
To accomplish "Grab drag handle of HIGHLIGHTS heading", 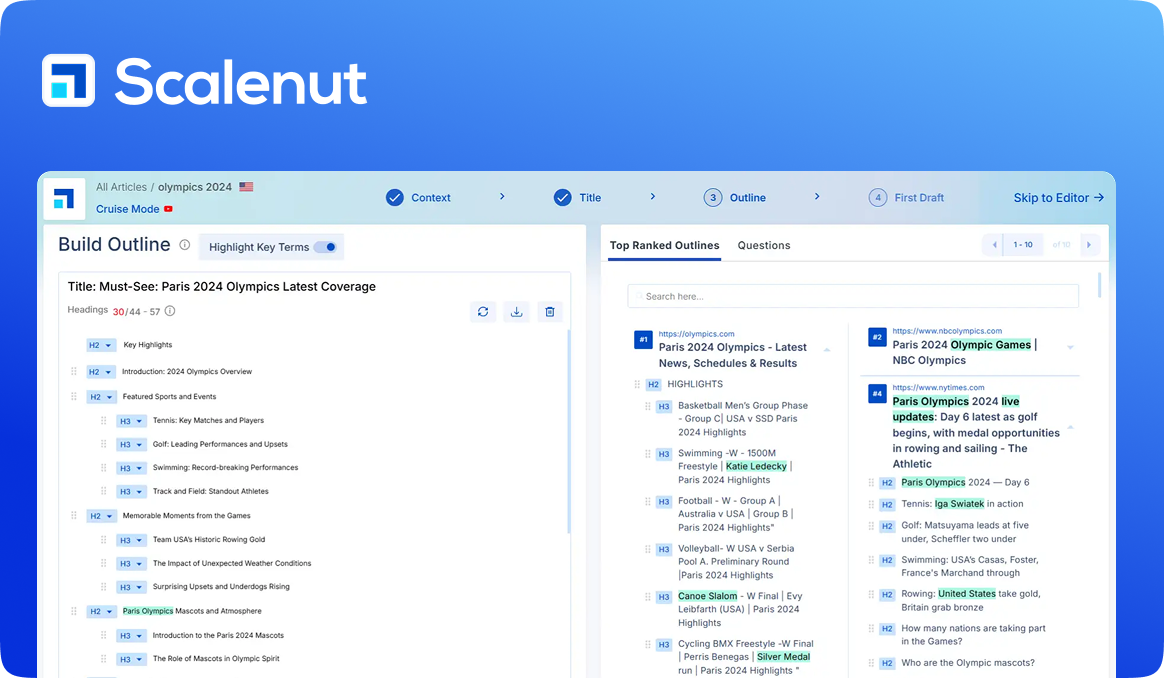I will tap(637, 385).
